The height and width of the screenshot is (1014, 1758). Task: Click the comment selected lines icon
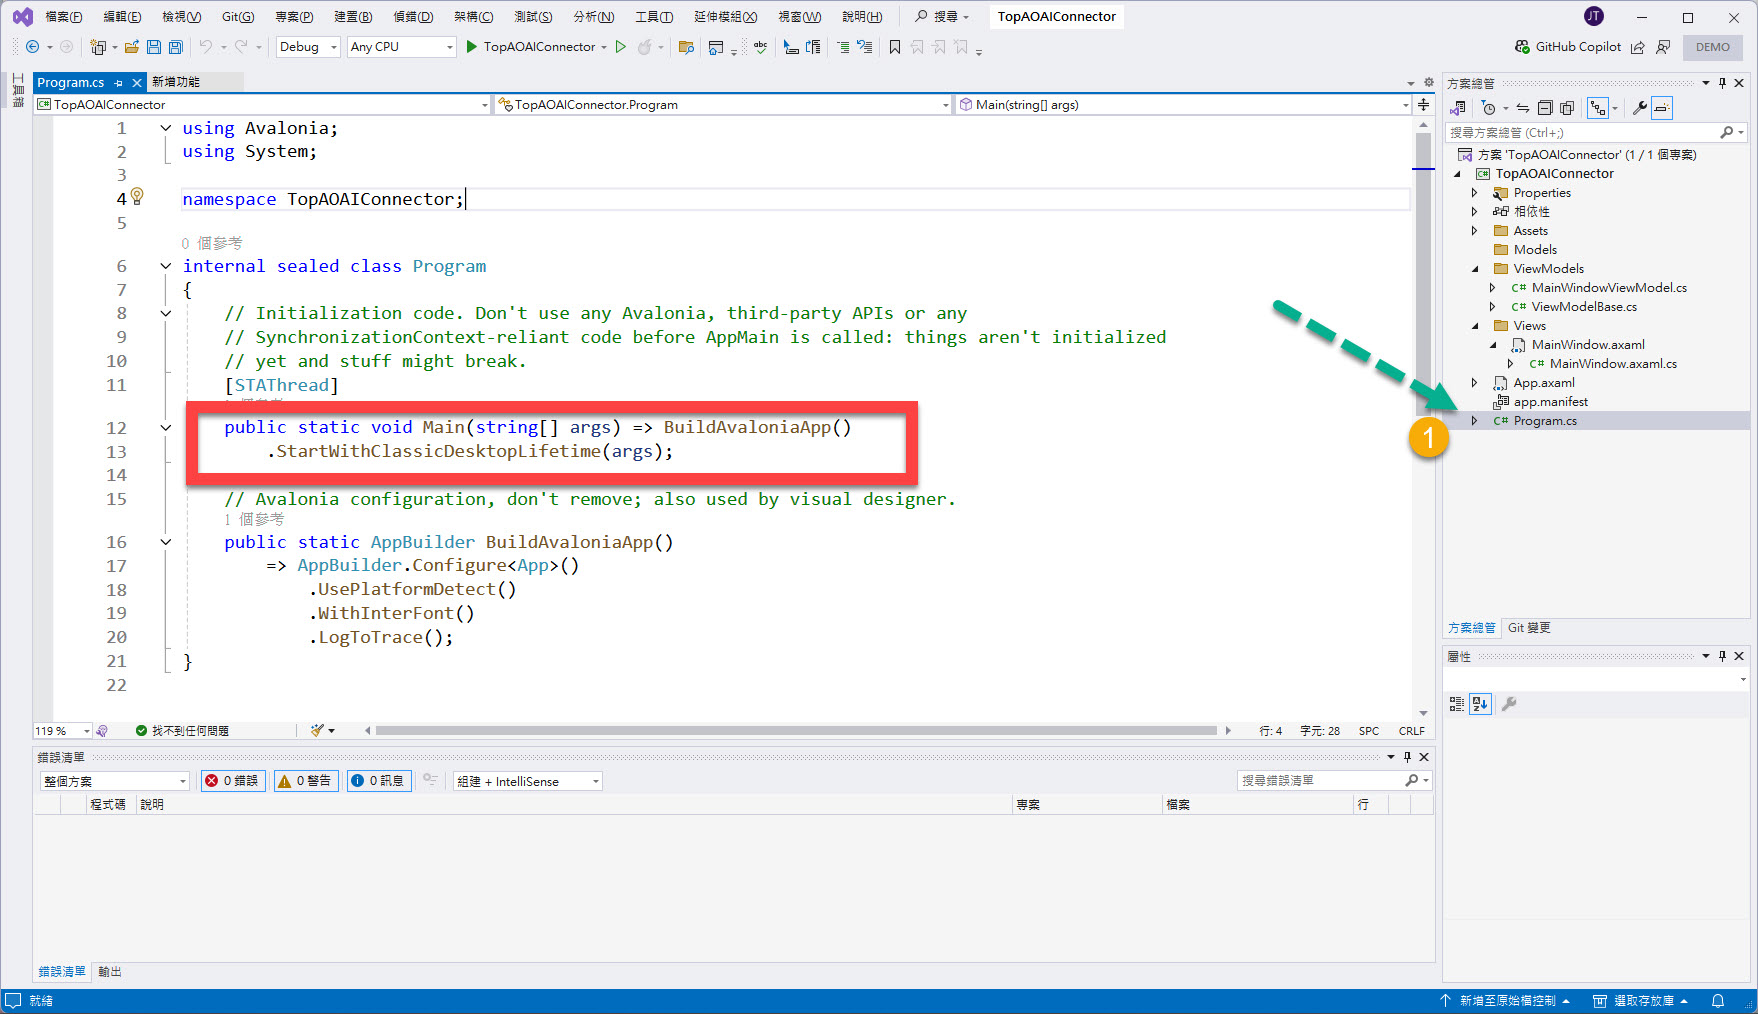tap(843, 47)
